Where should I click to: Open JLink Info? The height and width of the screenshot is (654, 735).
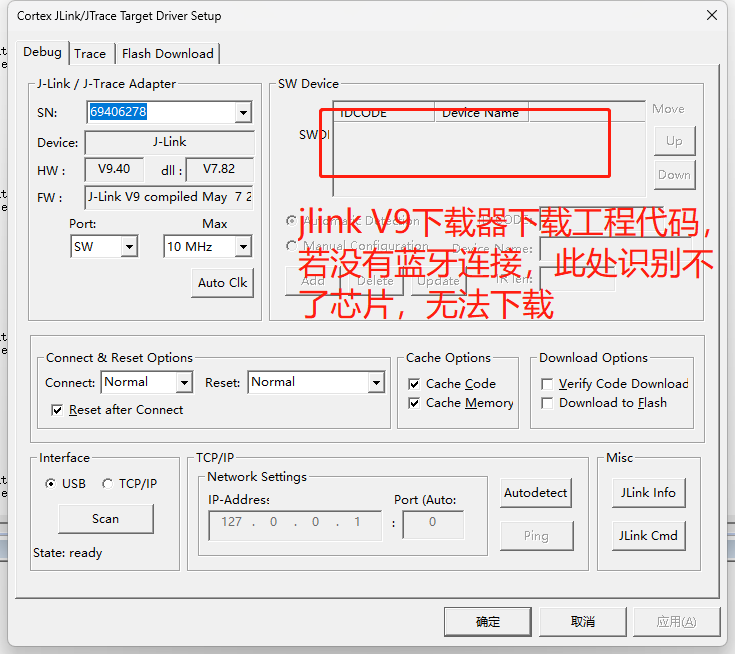(x=648, y=493)
